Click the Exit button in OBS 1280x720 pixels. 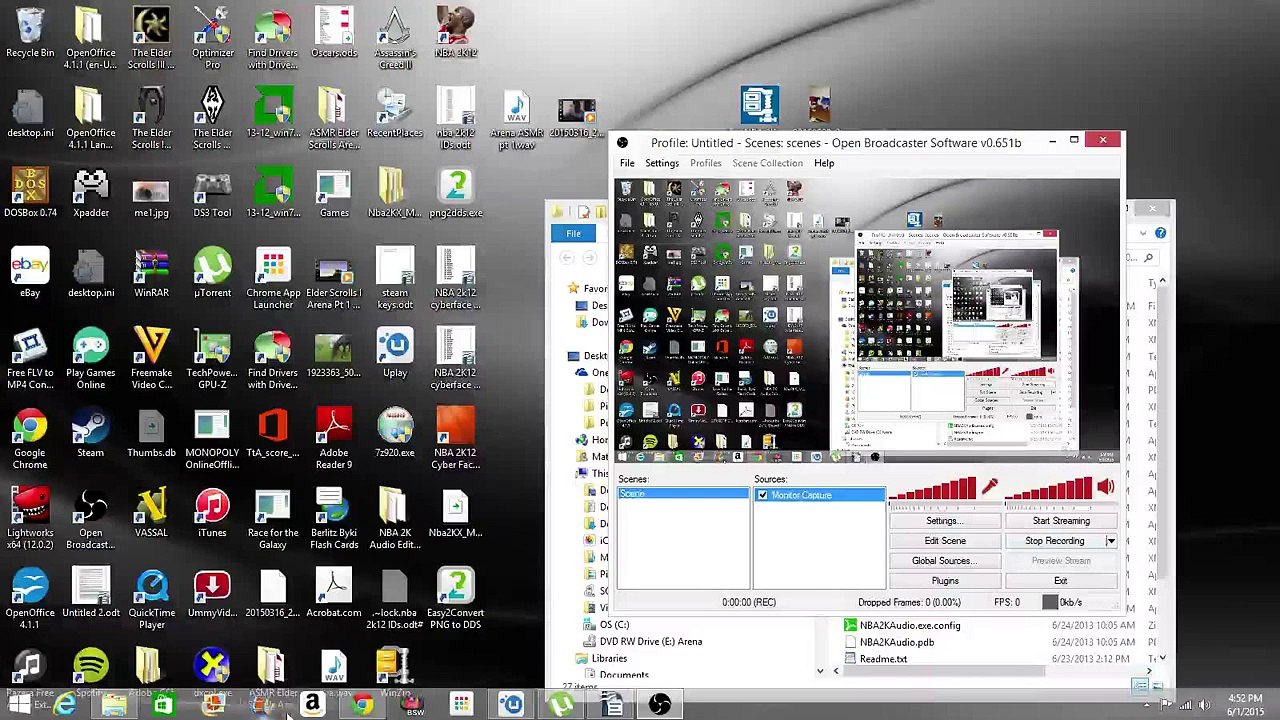[1061, 581]
